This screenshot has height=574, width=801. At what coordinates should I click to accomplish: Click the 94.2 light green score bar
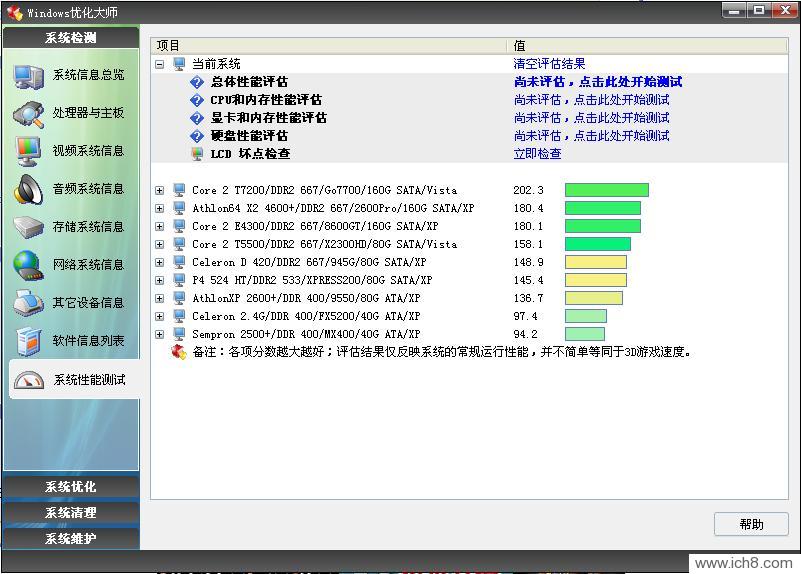(585, 334)
